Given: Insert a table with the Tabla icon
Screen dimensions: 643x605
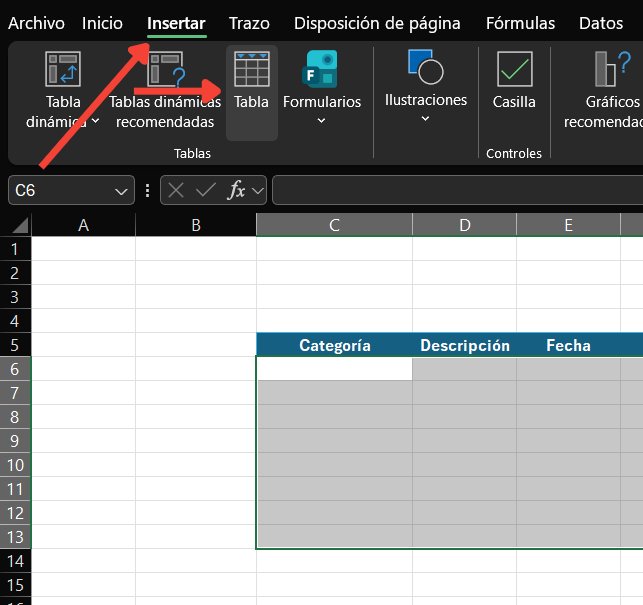Looking at the screenshot, I should point(252,69).
